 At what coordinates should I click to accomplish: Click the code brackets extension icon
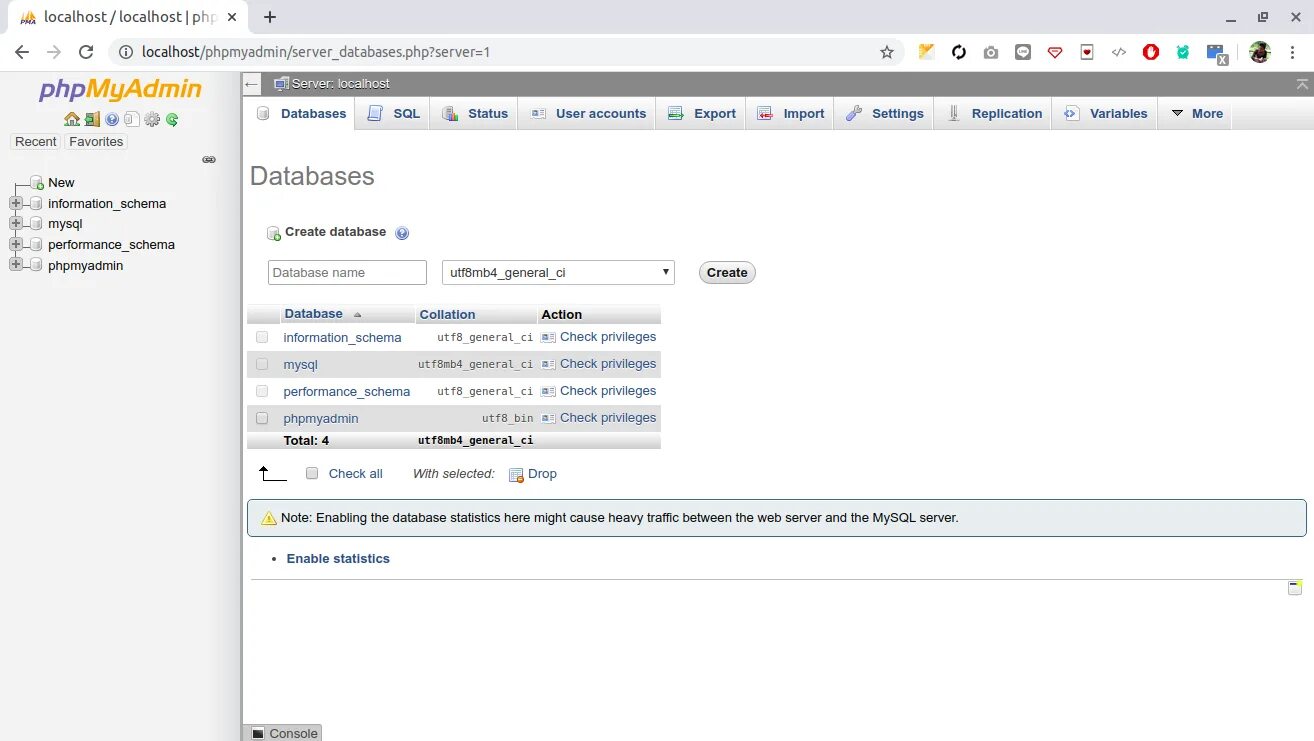[x=1119, y=52]
